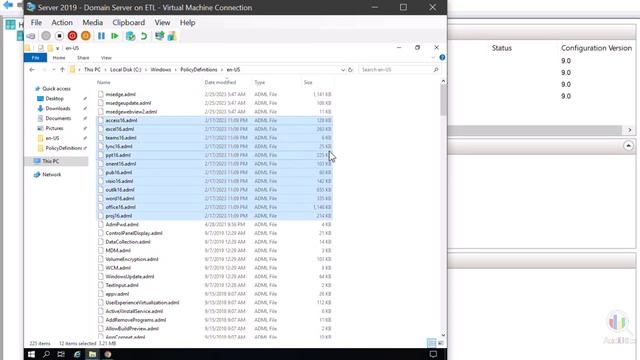Open the Action menu
Screen dimensions: 640x360
(62, 22)
